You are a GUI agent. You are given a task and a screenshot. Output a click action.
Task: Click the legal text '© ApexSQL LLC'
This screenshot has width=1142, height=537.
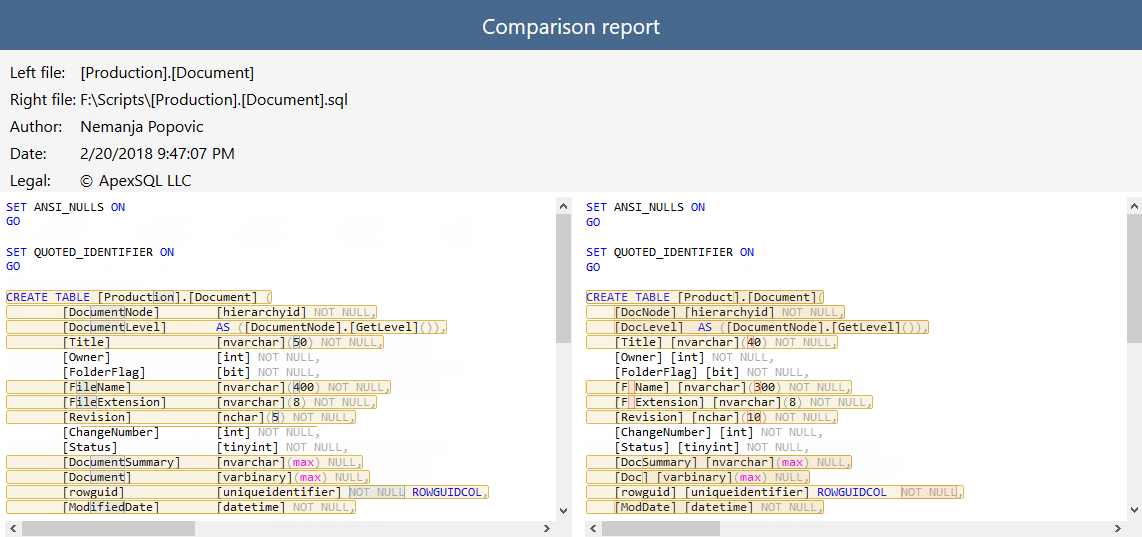pyautogui.click(x=136, y=181)
